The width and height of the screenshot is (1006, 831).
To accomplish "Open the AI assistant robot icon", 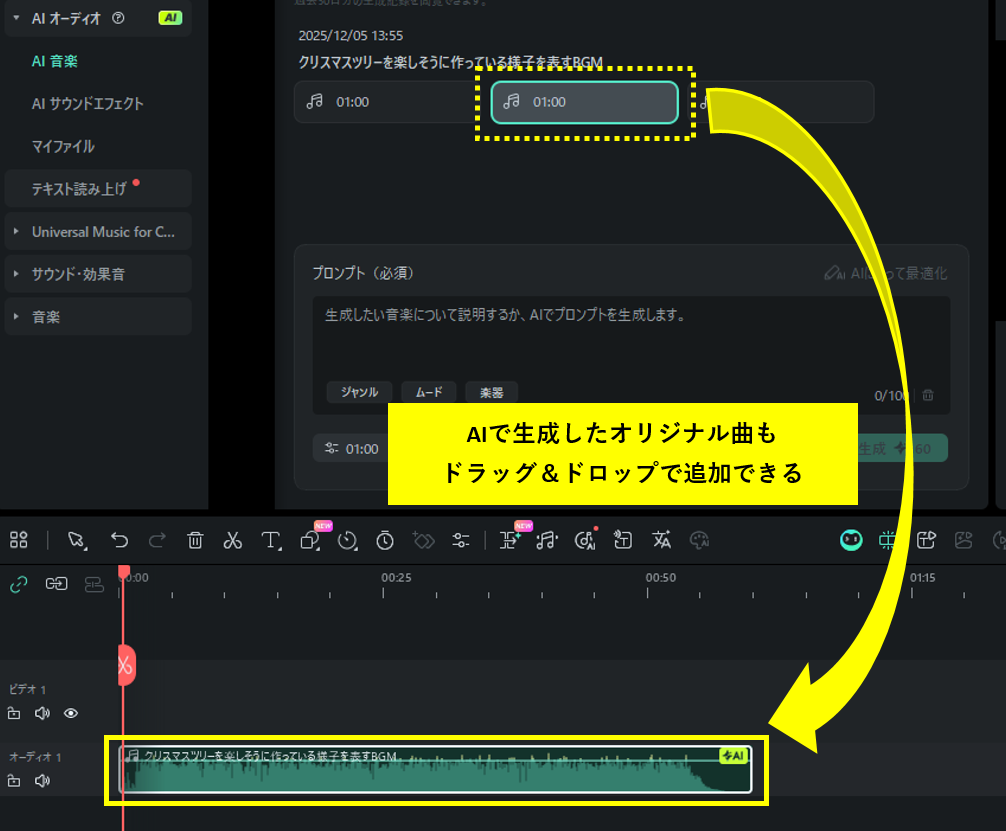I will click(851, 540).
